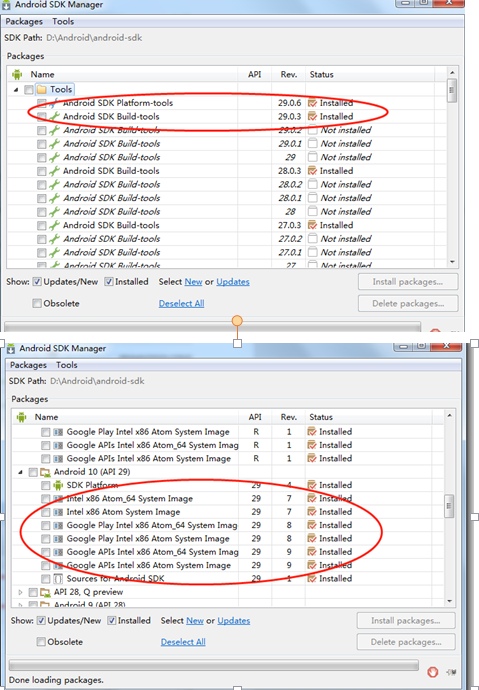This screenshot has width=479, height=690.
Task: Click Install packages button in upper window
Action: click(x=408, y=282)
